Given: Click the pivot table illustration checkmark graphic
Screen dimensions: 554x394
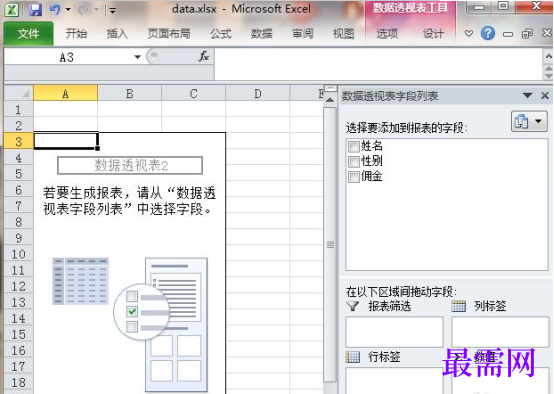Looking at the screenshot, I should coord(132,312).
